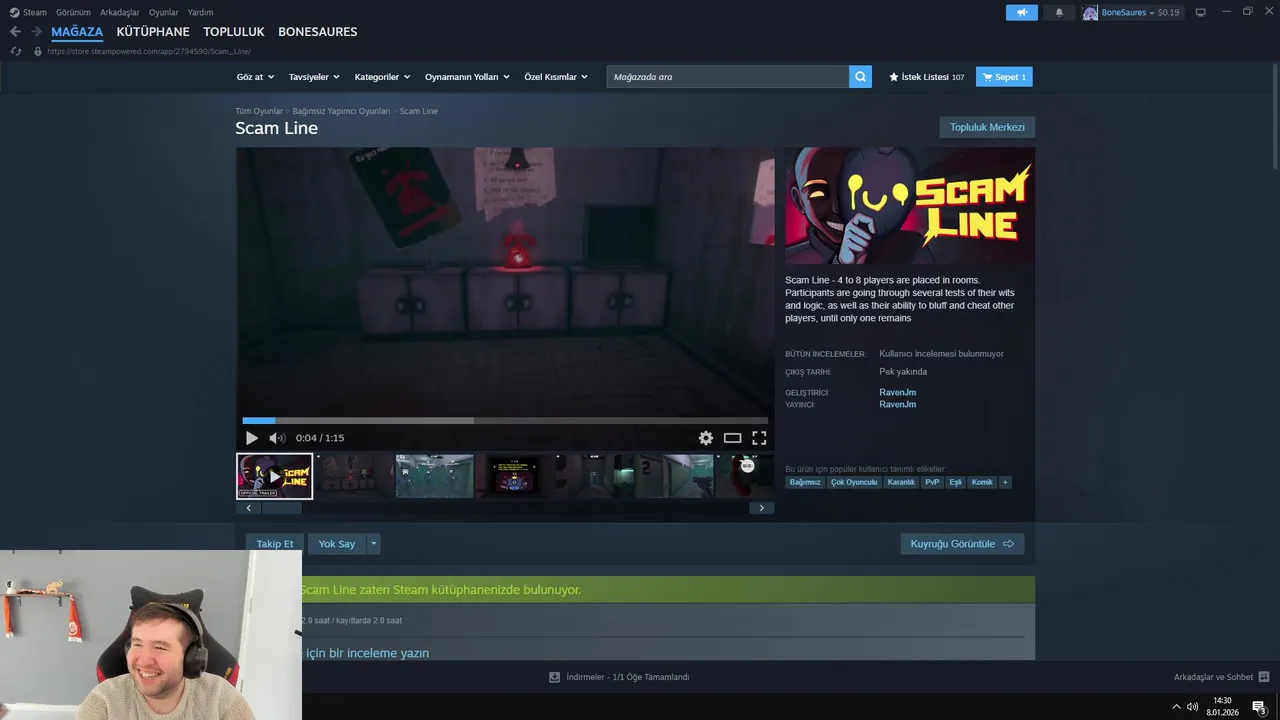Seek on the video progress bar
Screen dimensions: 1280x720
click(505, 421)
